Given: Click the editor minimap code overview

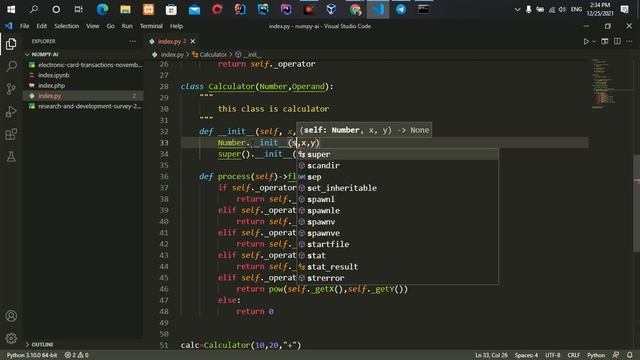Looking at the screenshot, I should coord(603,84).
